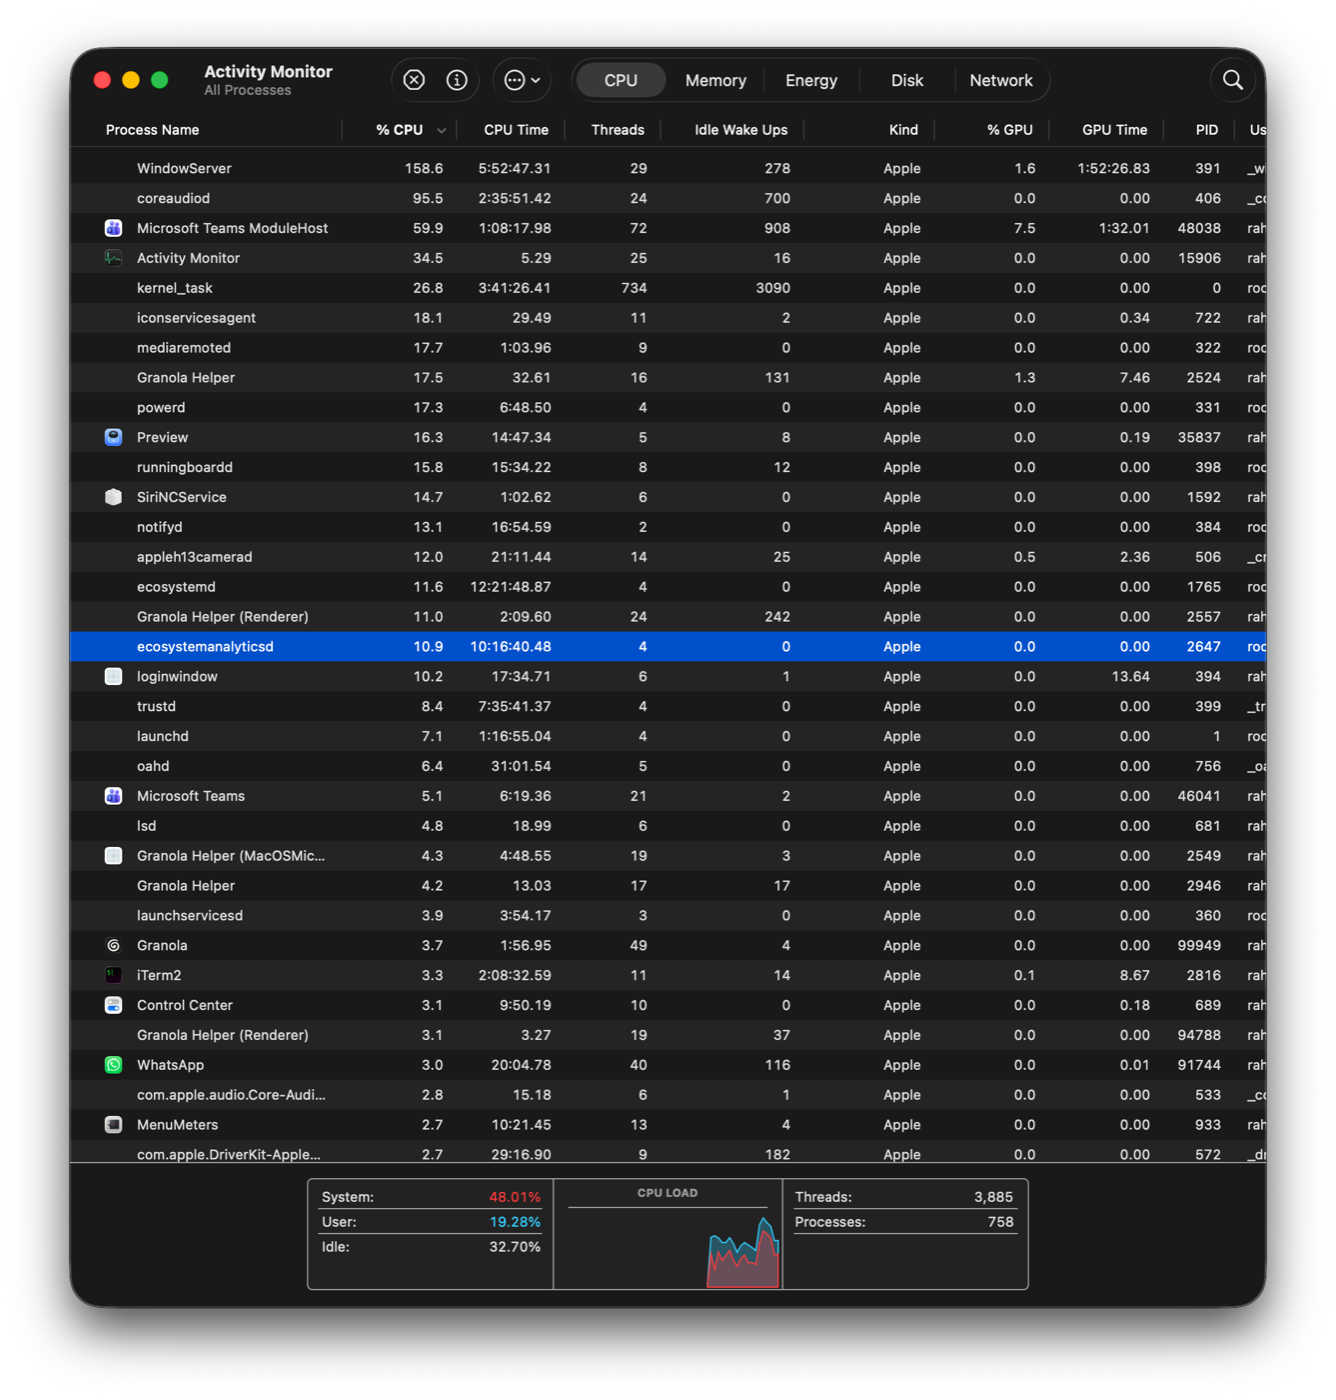Select the trustd process row
Screen dimensions: 1336x1400
(668, 706)
